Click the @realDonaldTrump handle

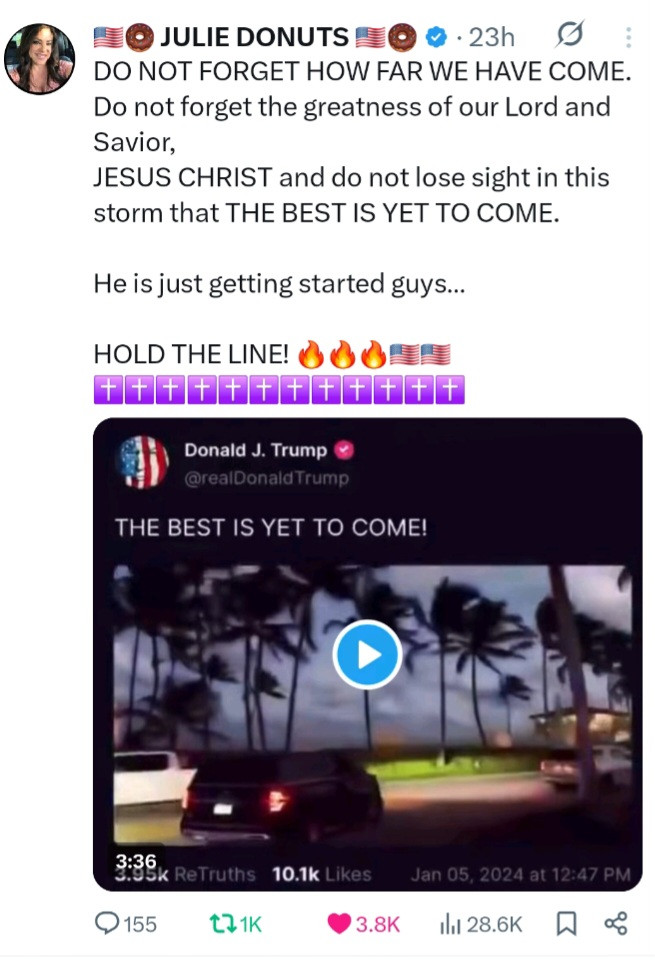(x=267, y=478)
